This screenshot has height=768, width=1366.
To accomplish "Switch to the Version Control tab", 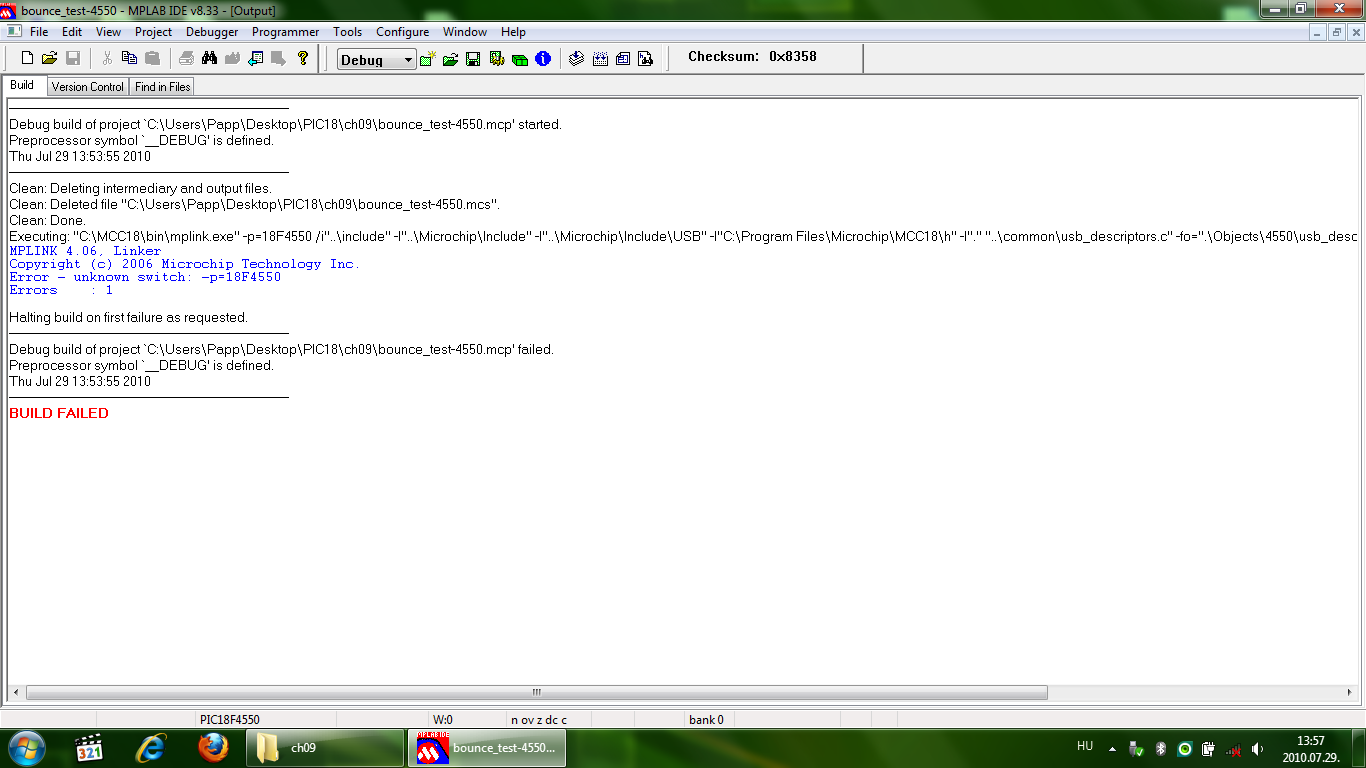I will pos(88,87).
